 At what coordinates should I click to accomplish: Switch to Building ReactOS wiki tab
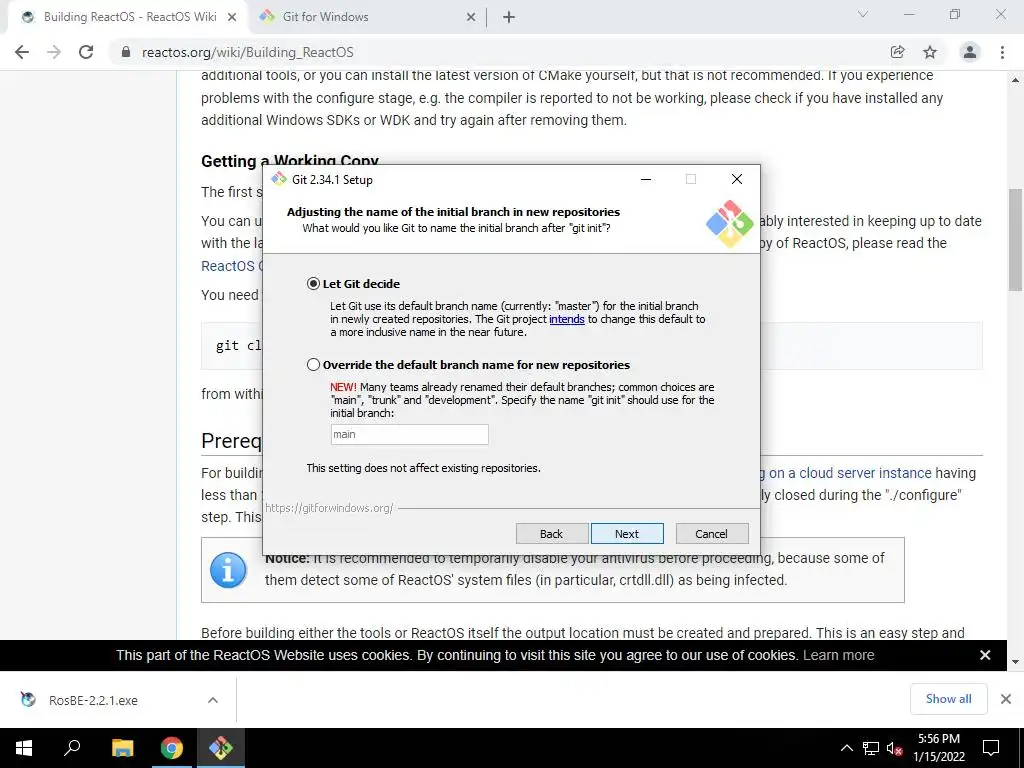tap(129, 17)
